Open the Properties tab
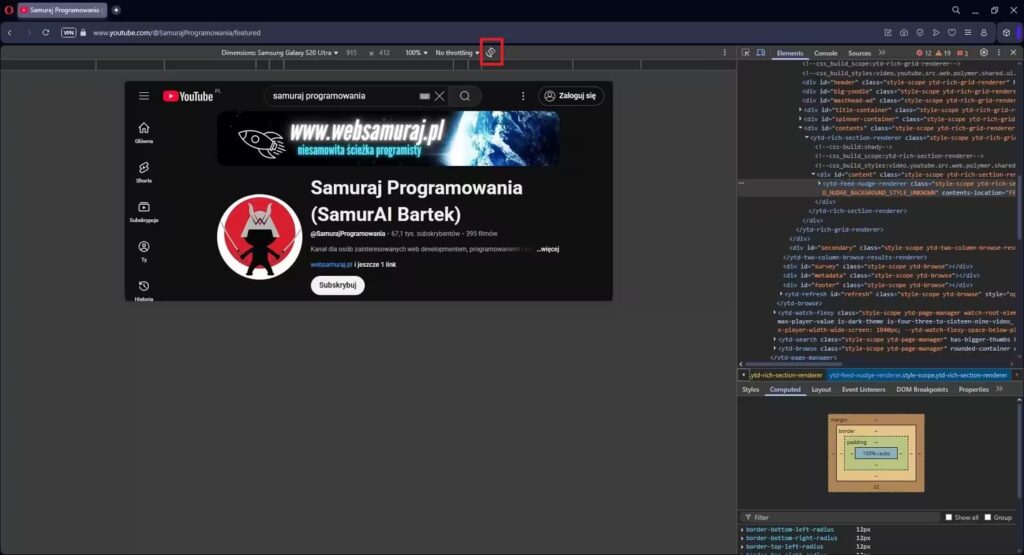This screenshot has width=1024, height=555. coord(973,389)
